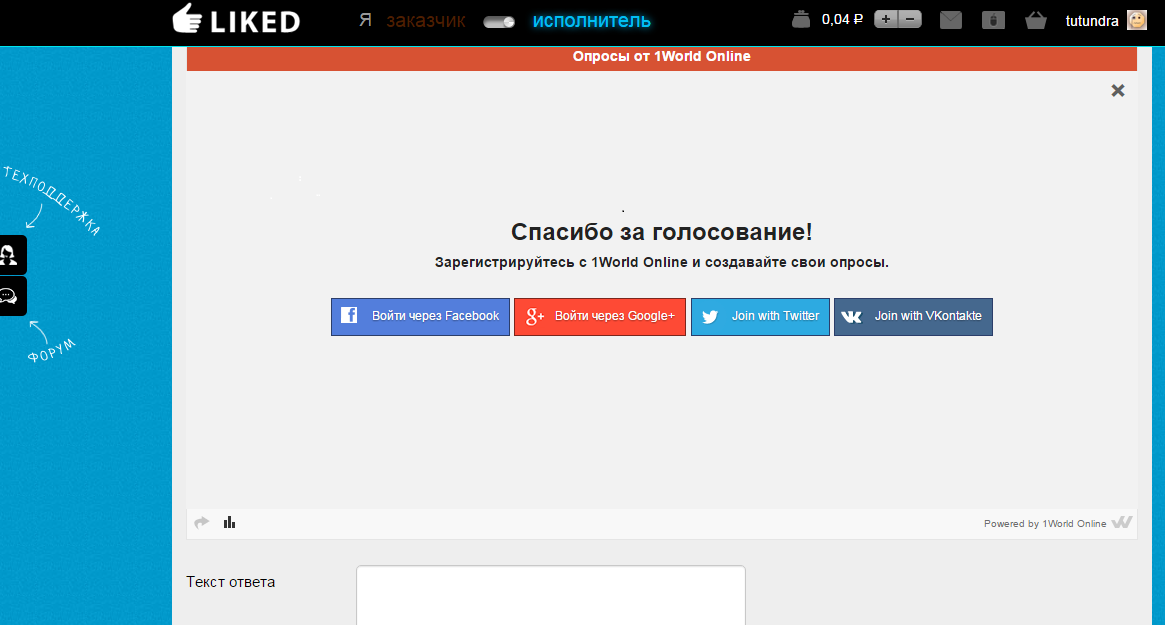Open the forum chat sidebar icon
The height and width of the screenshot is (625, 1165).
13,297
